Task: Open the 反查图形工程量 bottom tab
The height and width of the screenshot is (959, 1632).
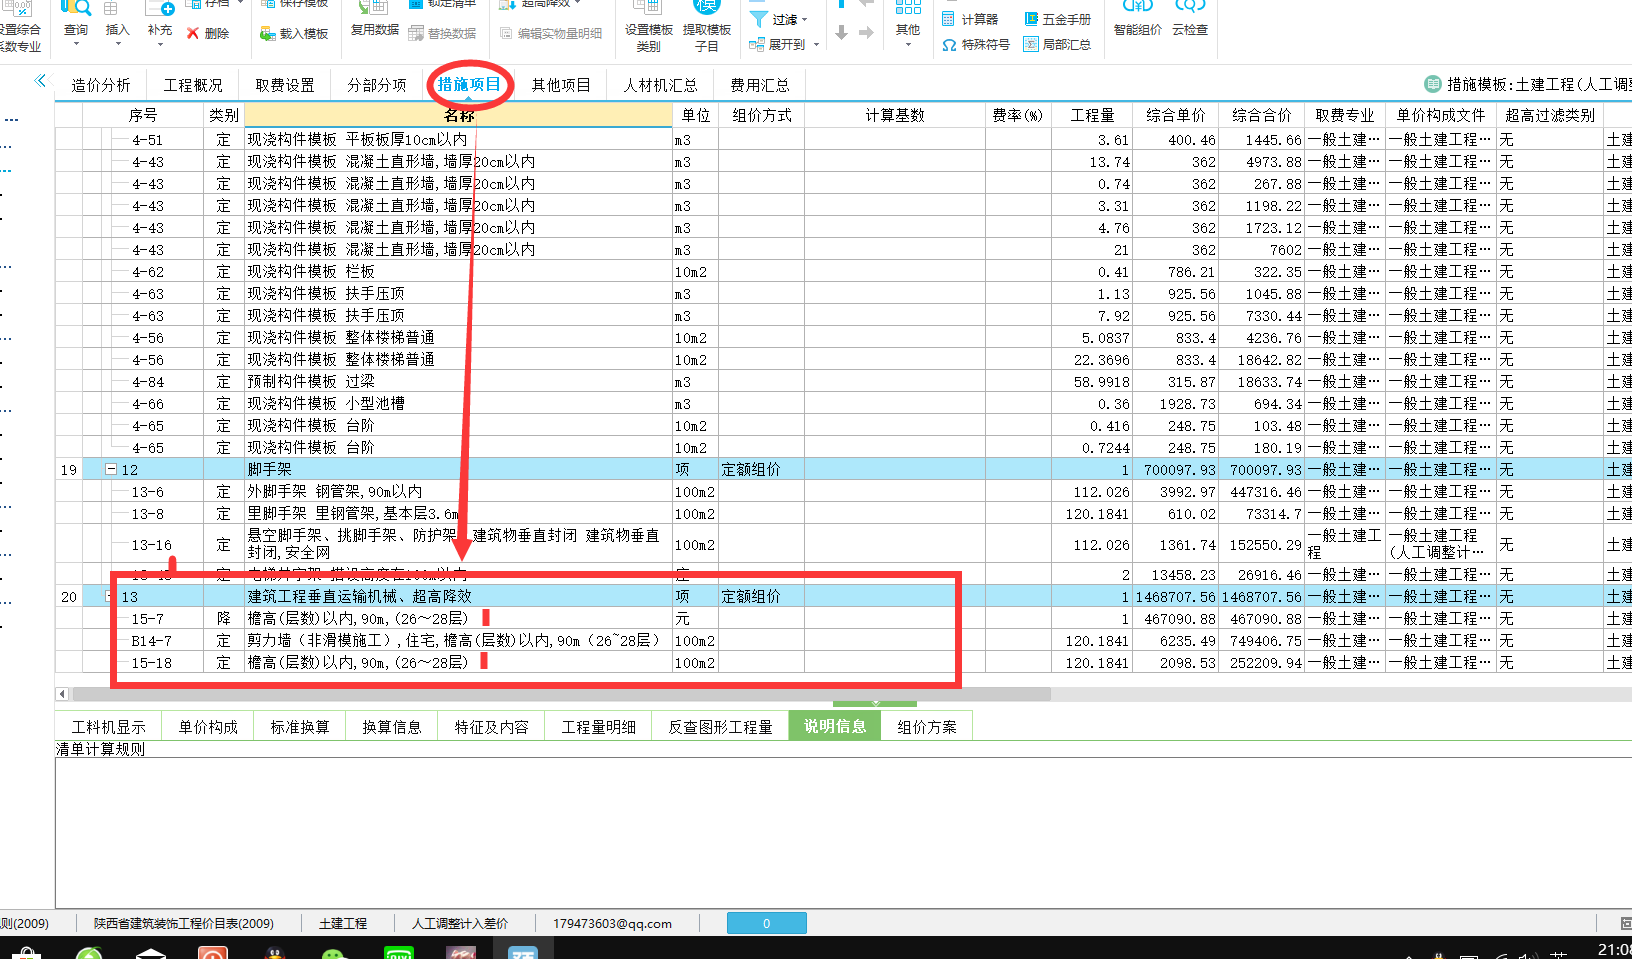Action: [x=720, y=727]
